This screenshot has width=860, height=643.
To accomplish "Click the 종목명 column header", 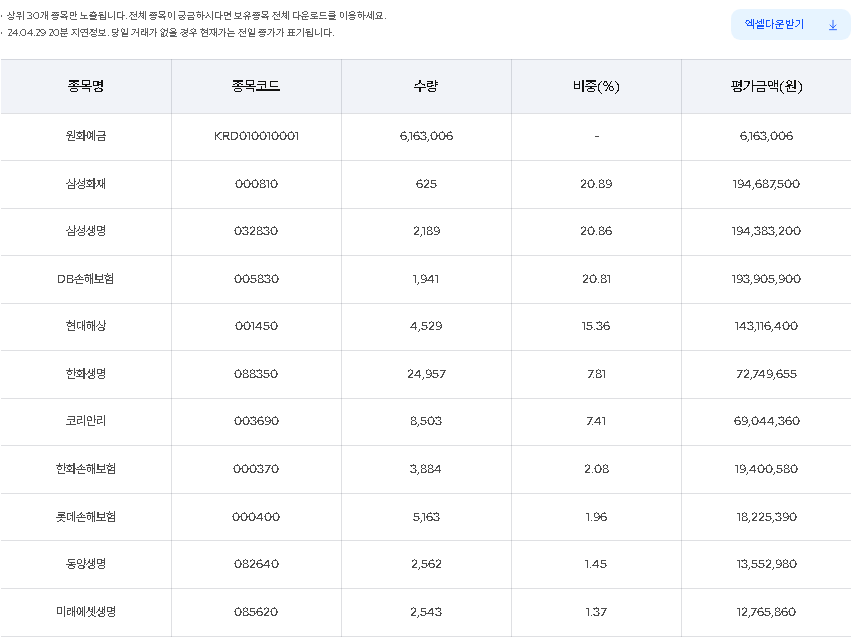I will click(x=86, y=86).
